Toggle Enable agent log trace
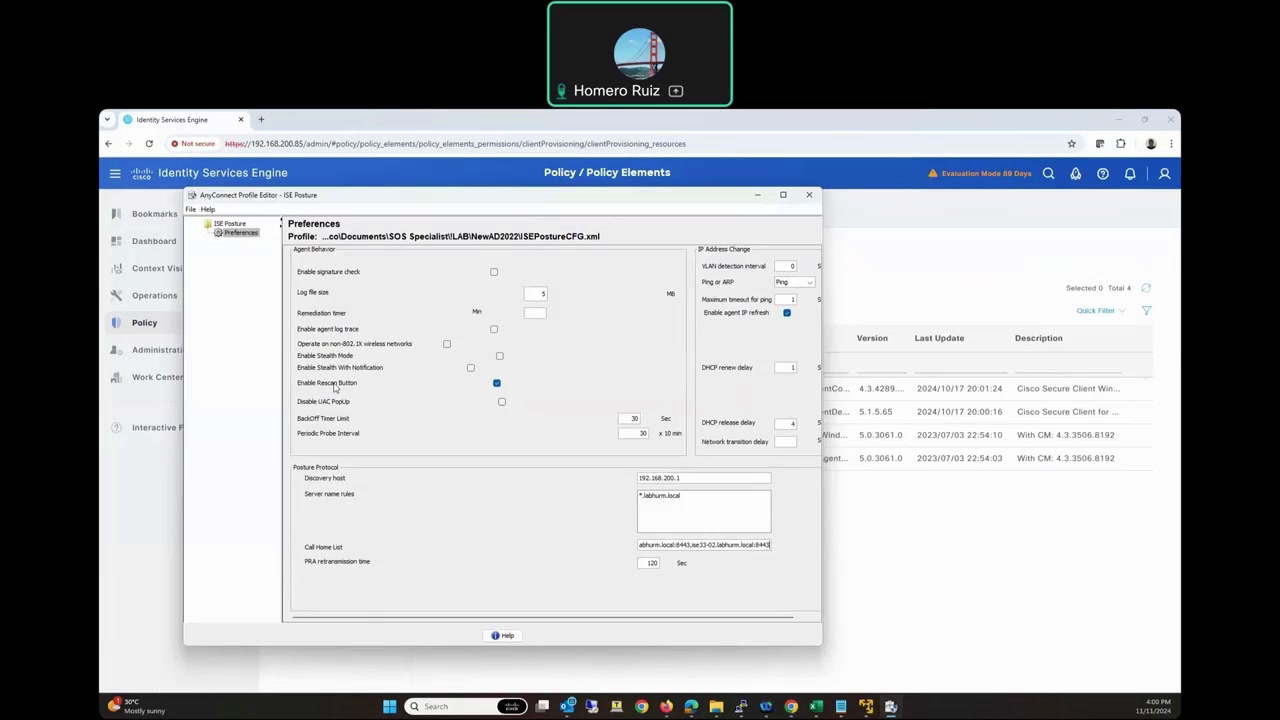The image size is (1280, 720). [x=494, y=329]
